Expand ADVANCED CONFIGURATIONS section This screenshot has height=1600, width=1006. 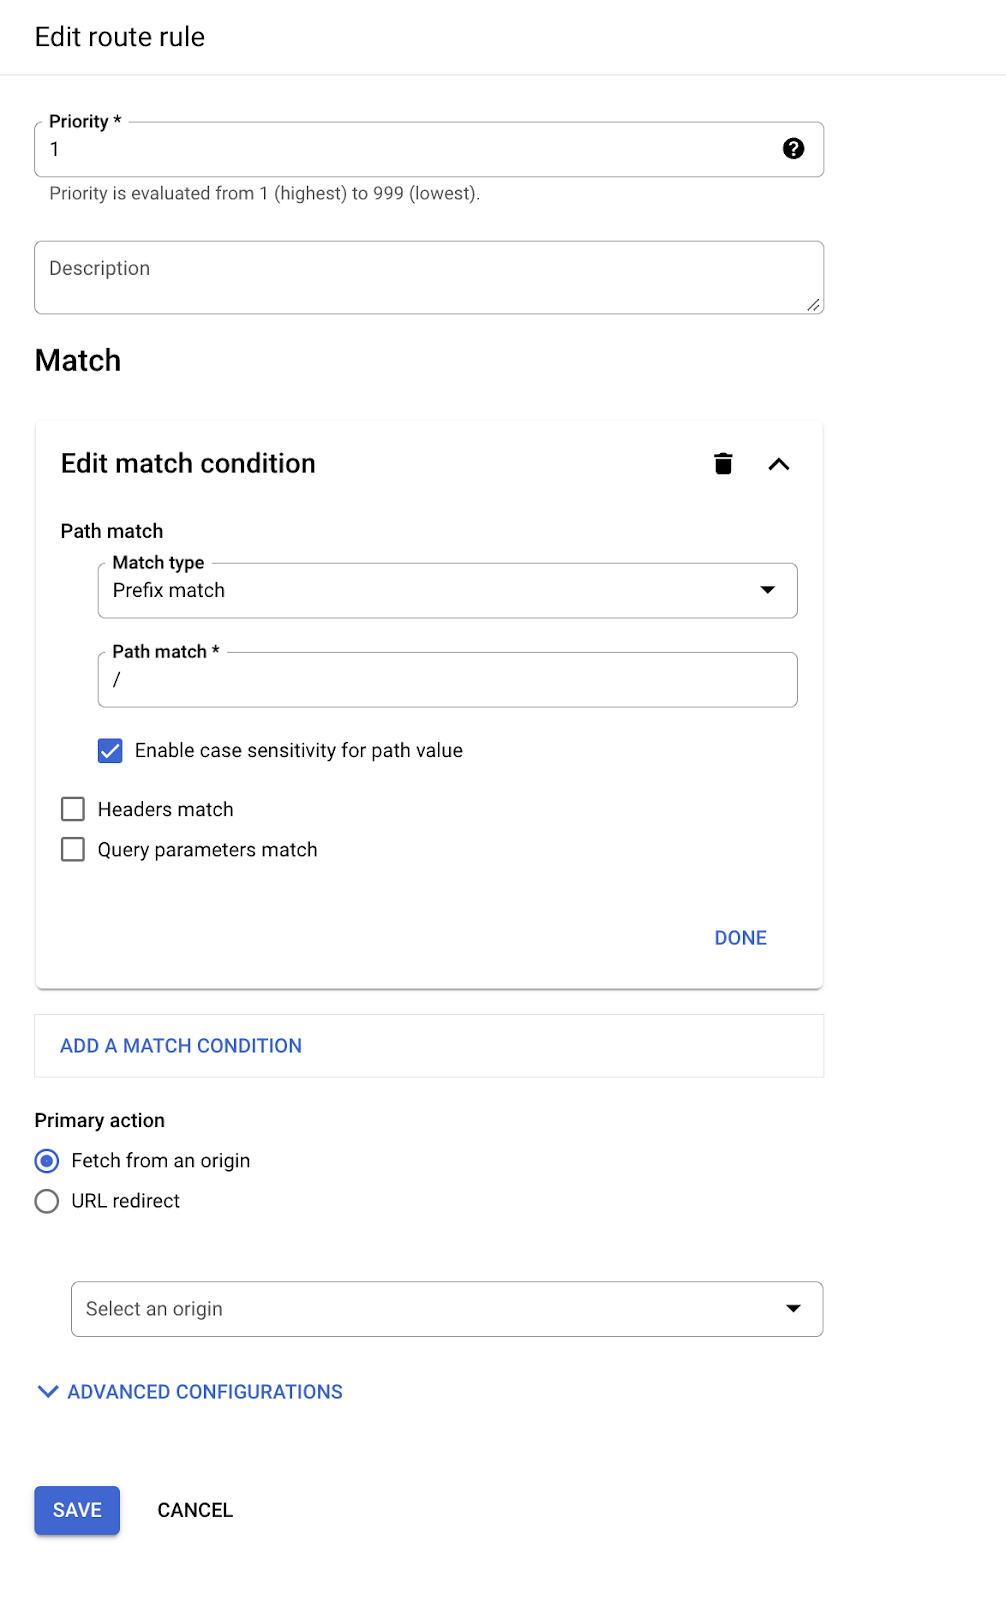190,1392
